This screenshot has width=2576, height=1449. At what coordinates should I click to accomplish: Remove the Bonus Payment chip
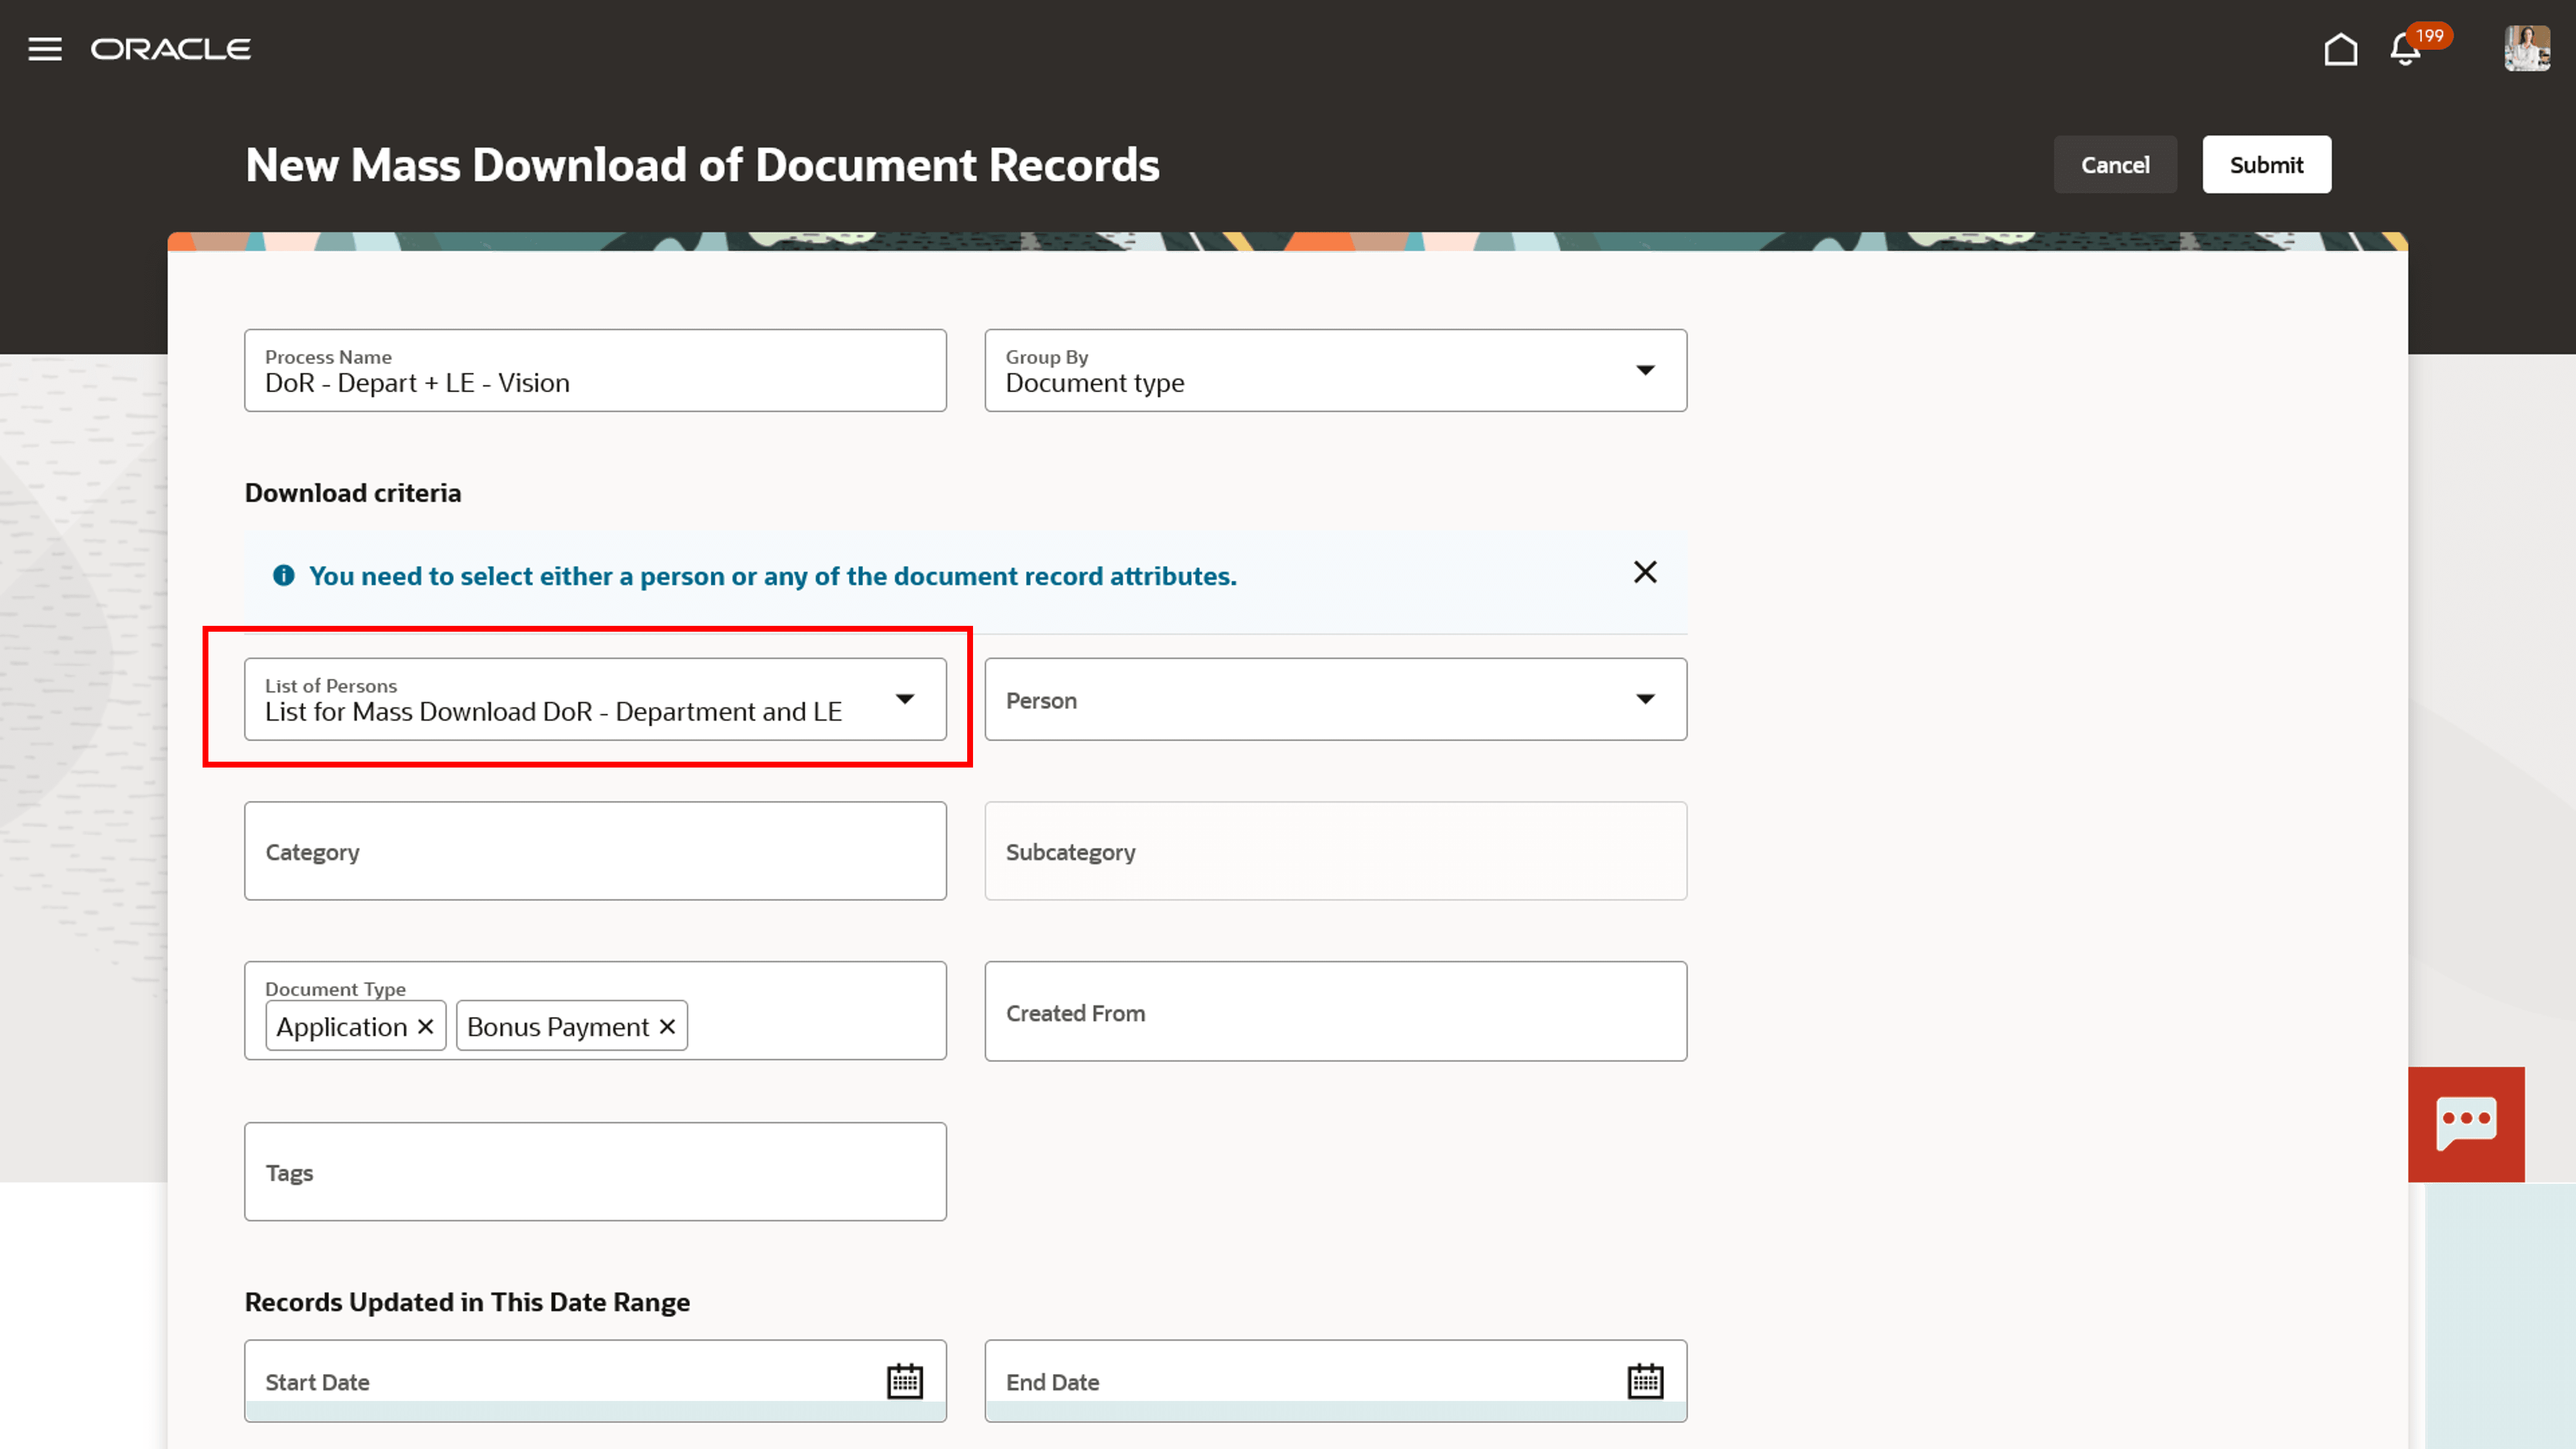668,1027
